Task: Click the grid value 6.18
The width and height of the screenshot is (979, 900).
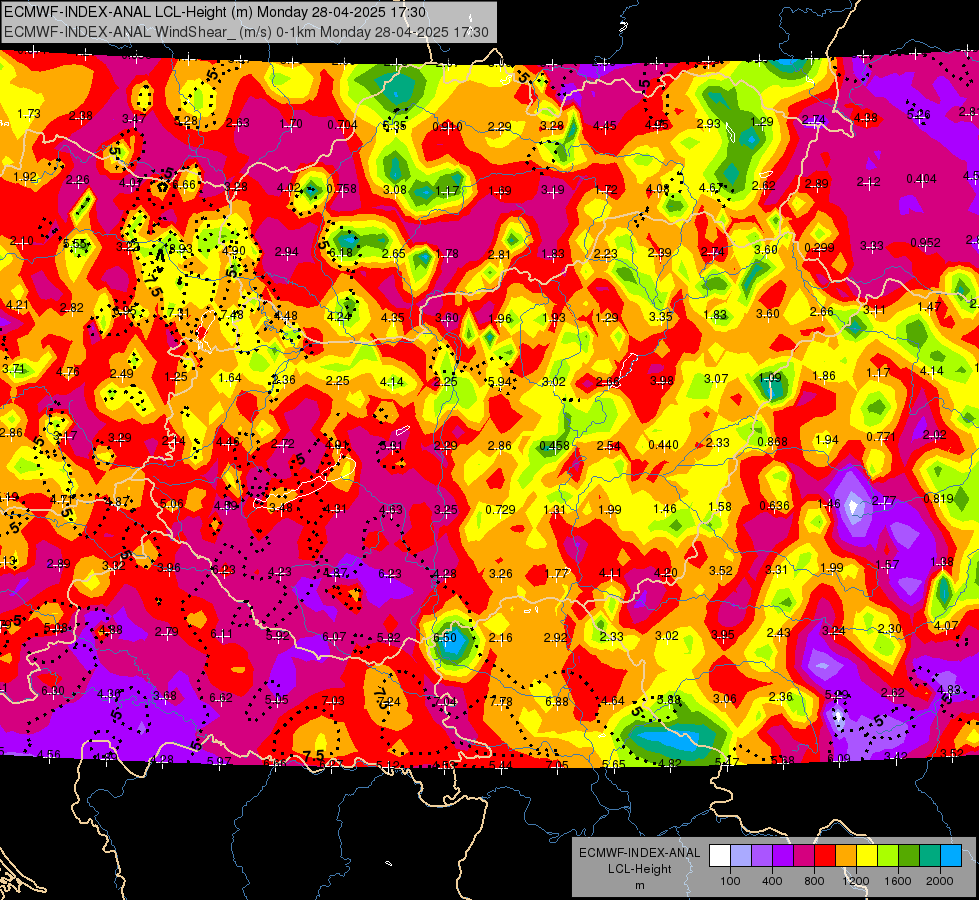Action: 341,253
